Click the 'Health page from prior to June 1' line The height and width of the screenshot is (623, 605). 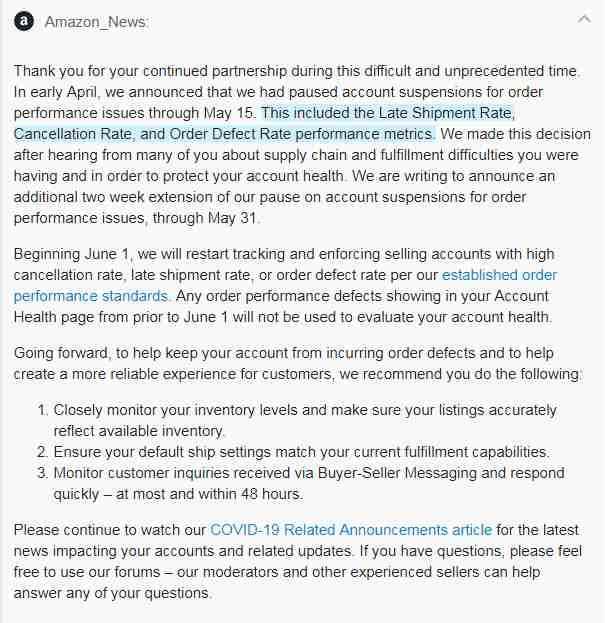(283, 317)
